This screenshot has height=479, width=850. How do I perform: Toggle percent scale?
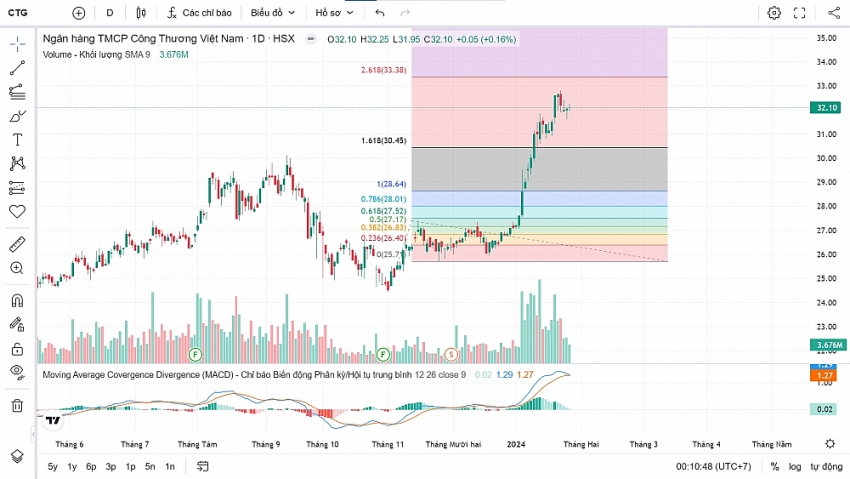click(775, 467)
